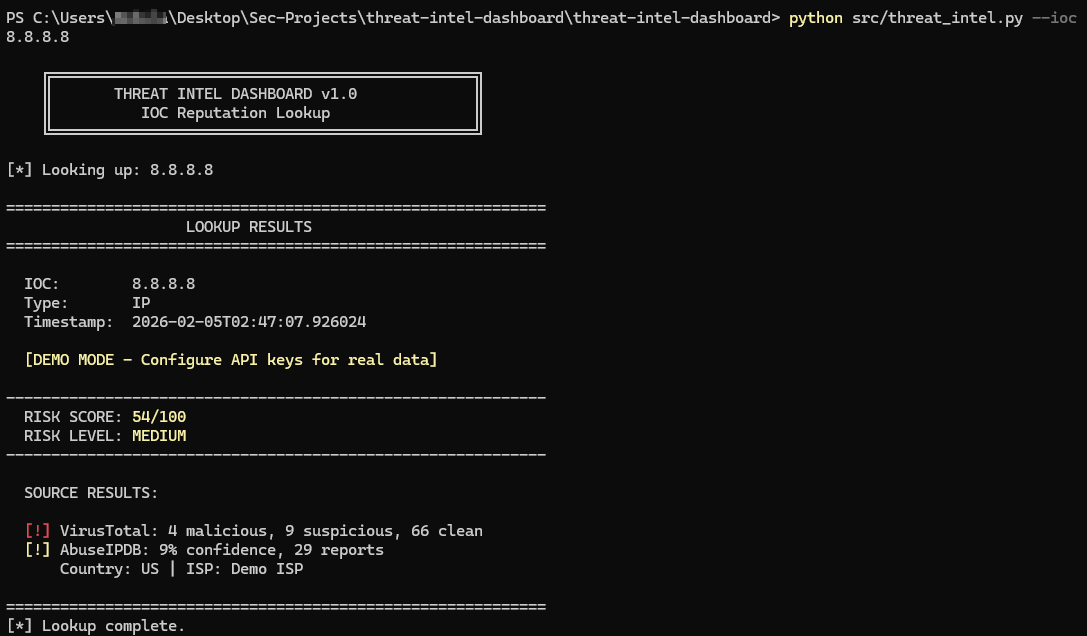The height and width of the screenshot is (636, 1087).
Task: Click the IOC Reputation Lookup subtitle
Action: [x=235, y=113]
